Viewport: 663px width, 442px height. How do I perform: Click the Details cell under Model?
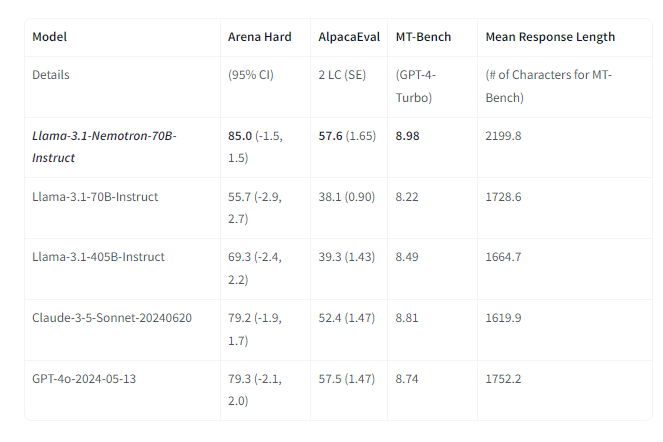pyautogui.click(x=51, y=75)
